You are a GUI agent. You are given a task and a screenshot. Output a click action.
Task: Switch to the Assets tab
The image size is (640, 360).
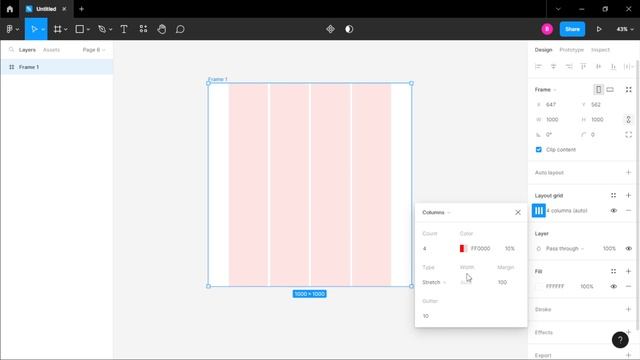[51, 50]
